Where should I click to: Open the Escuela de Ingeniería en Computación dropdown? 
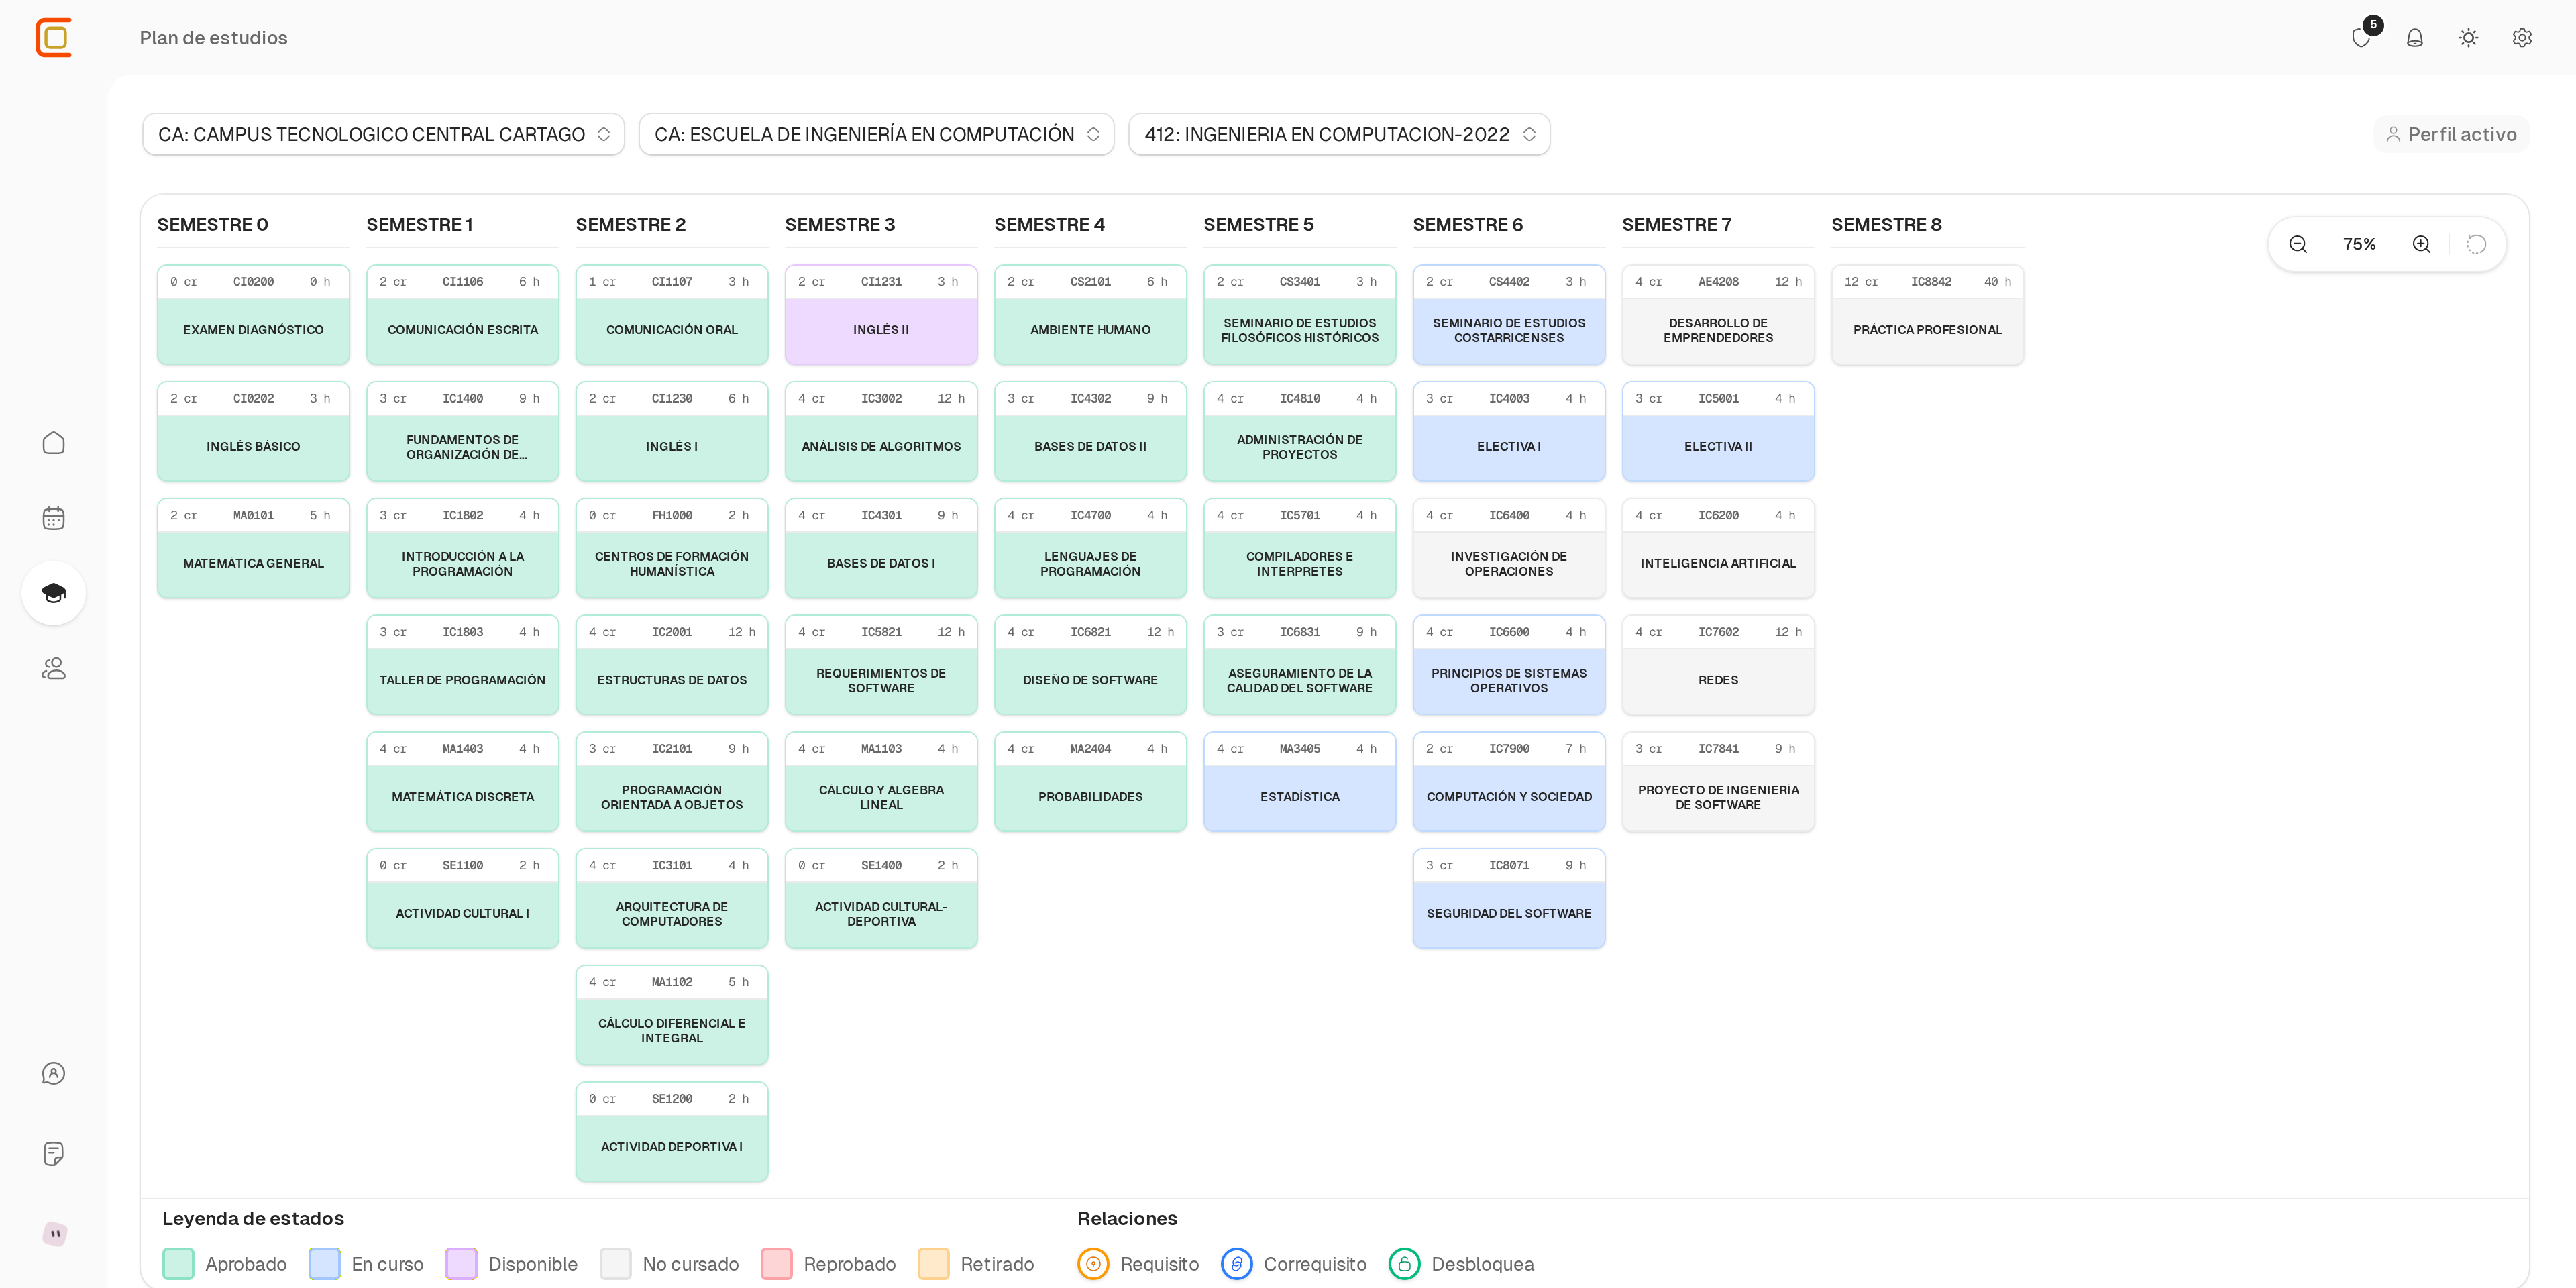(876, 134)
